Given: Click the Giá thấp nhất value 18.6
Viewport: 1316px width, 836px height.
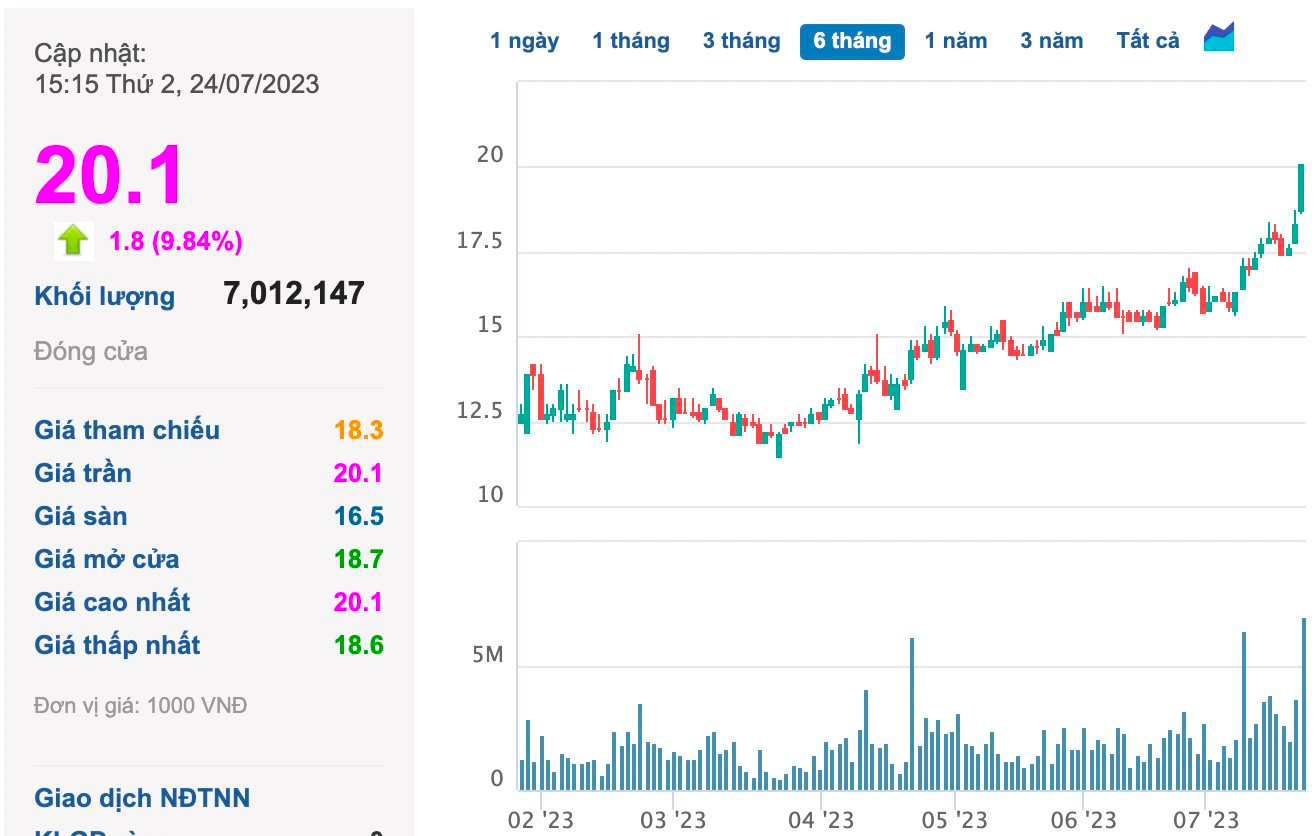Looking at the screenshot, I should 359,645.
